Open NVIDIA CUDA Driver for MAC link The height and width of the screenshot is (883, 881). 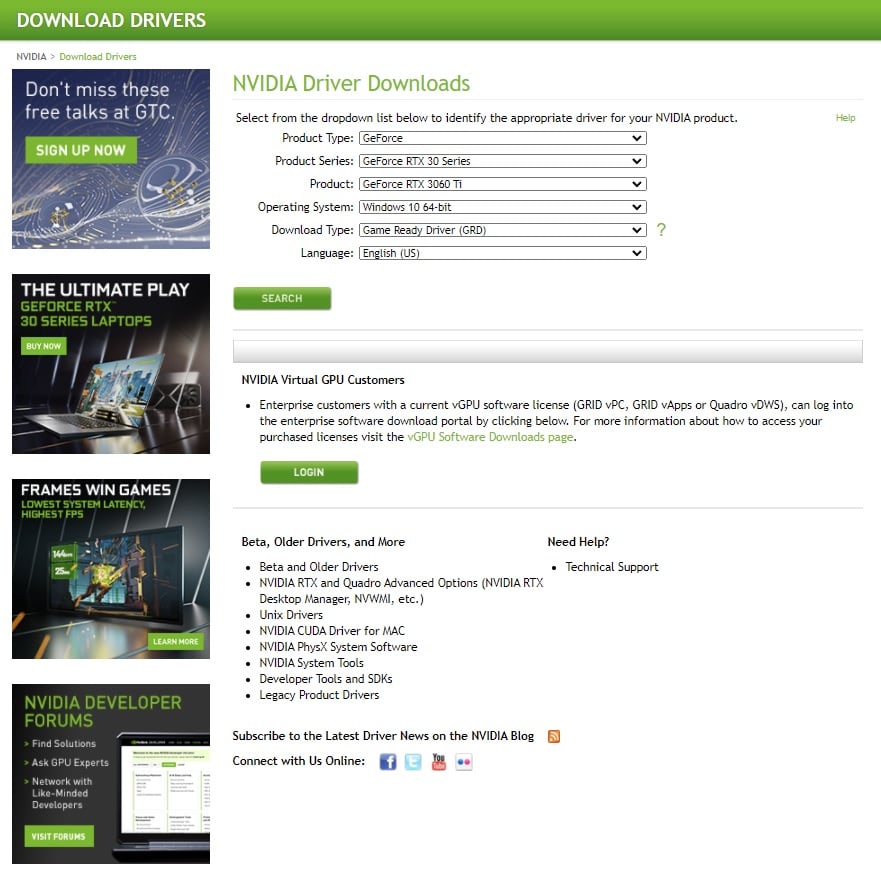pyautogui.click(x=332, y=631)
